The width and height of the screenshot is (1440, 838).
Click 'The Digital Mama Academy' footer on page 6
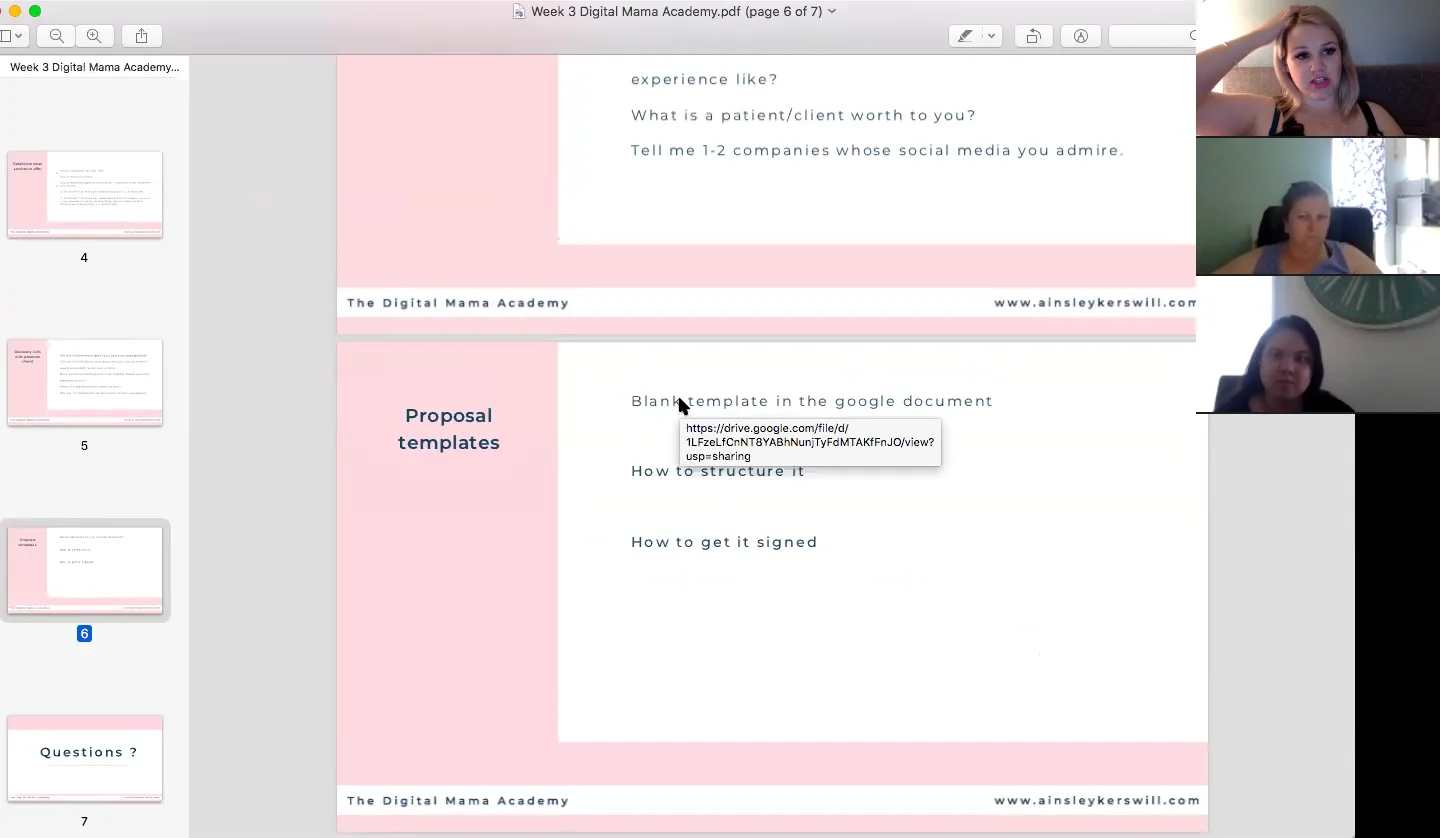click(x=458, y=801)
